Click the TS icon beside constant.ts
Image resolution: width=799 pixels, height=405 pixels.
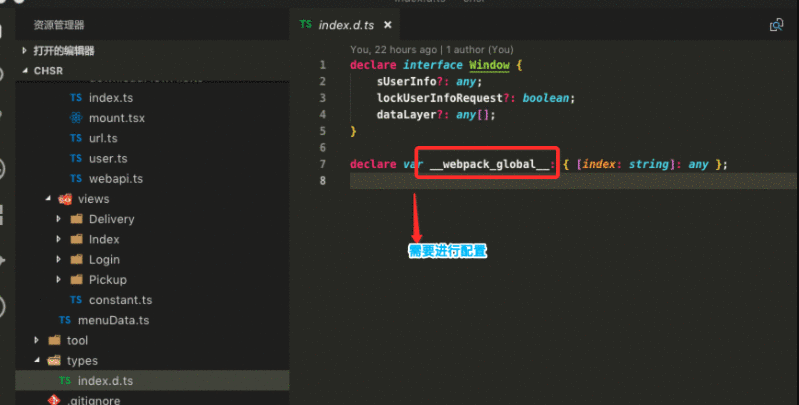76,300
